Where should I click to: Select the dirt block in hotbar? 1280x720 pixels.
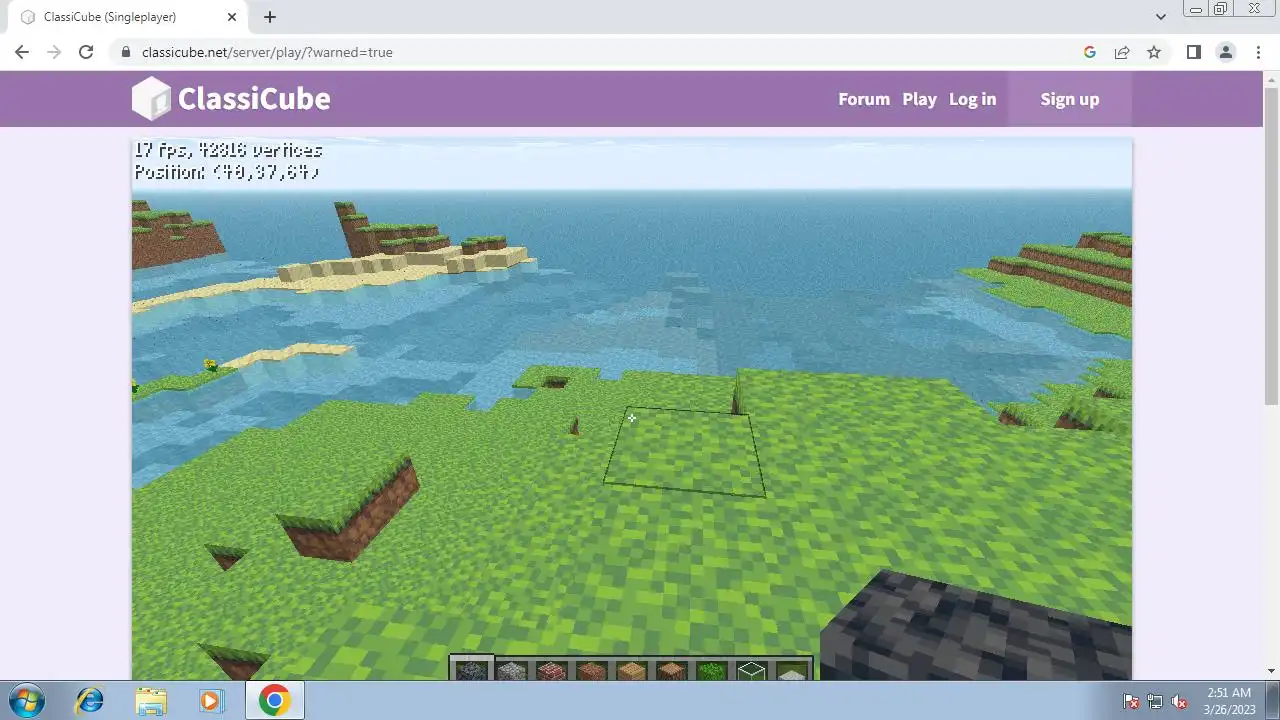click(x=591, y=671)
